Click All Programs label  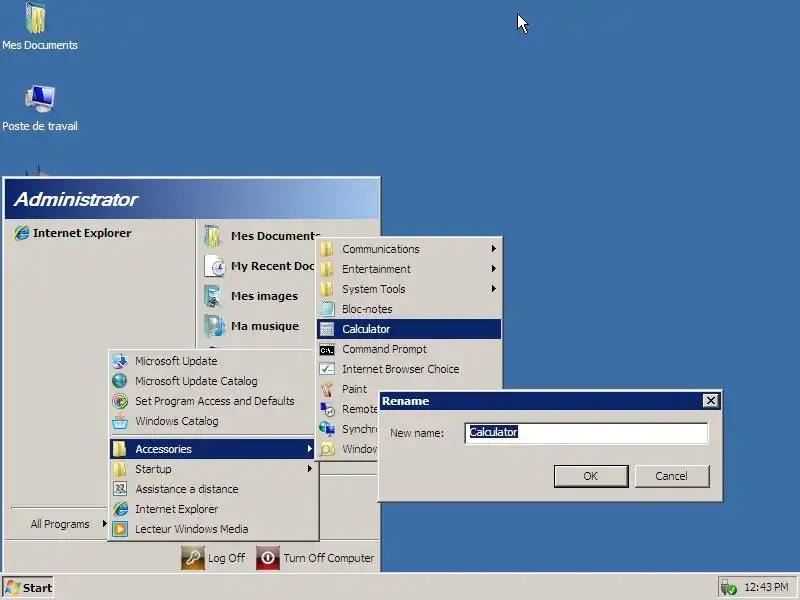tap(60, 524)
